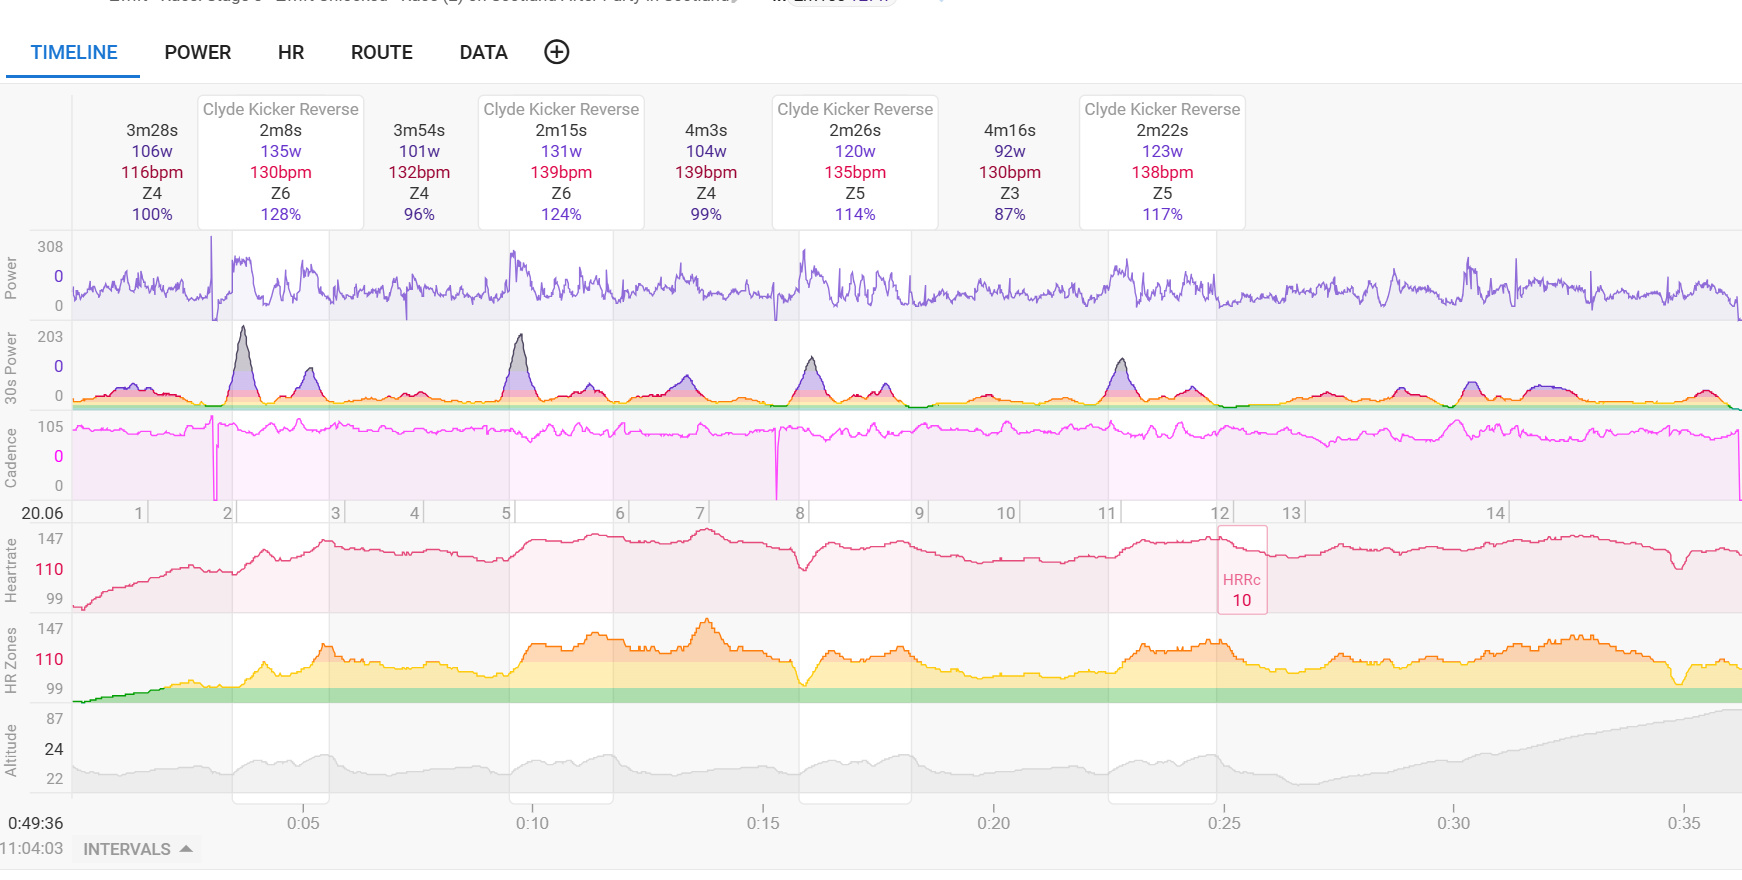Open the DATA tab
This screenshot has height=880, width=1742.
pyautogui.click(x=483, y=52)
